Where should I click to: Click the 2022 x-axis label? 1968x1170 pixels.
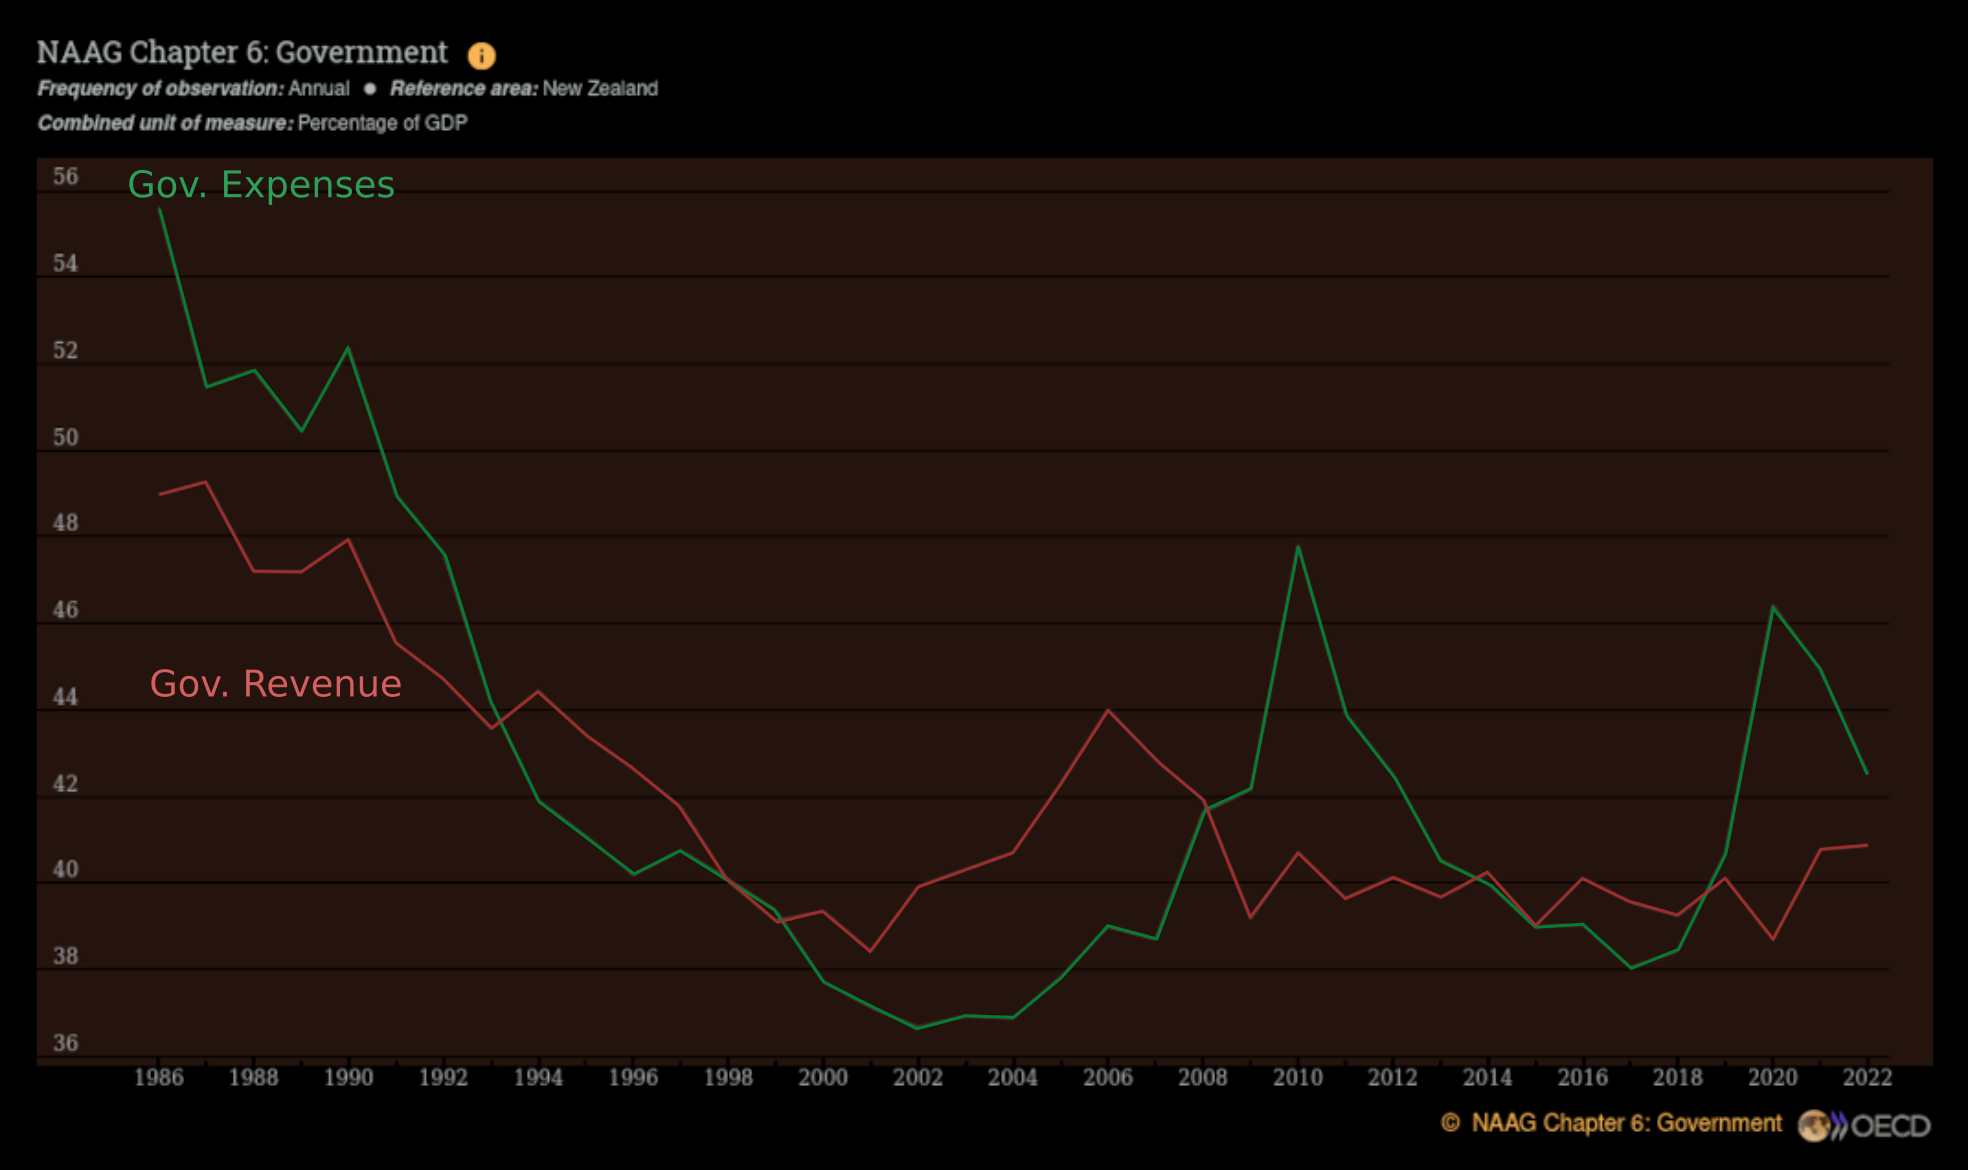pyautogui.click(x=1868, y=1077)
